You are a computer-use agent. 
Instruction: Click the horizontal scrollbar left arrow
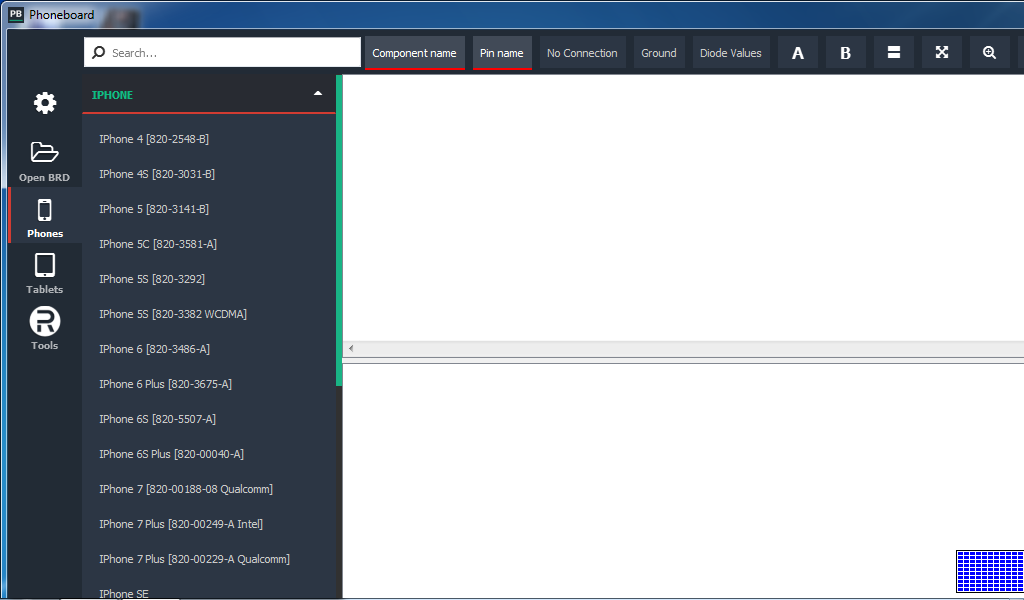tap(351, 349)
